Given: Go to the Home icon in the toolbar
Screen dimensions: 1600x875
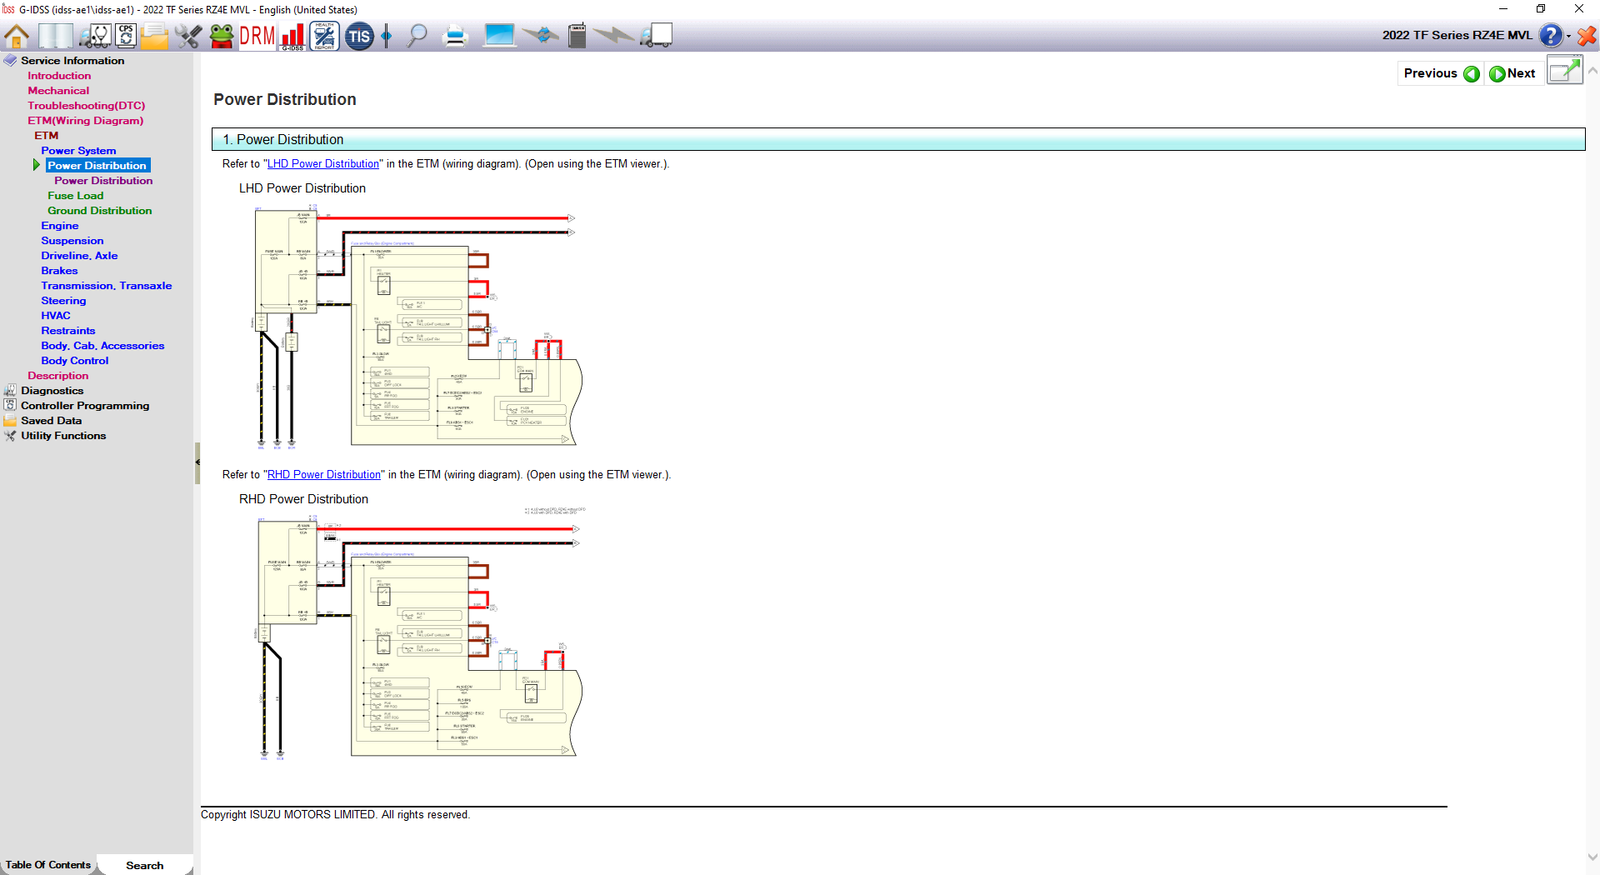Looking at the screenshot, I should point(17,37).
